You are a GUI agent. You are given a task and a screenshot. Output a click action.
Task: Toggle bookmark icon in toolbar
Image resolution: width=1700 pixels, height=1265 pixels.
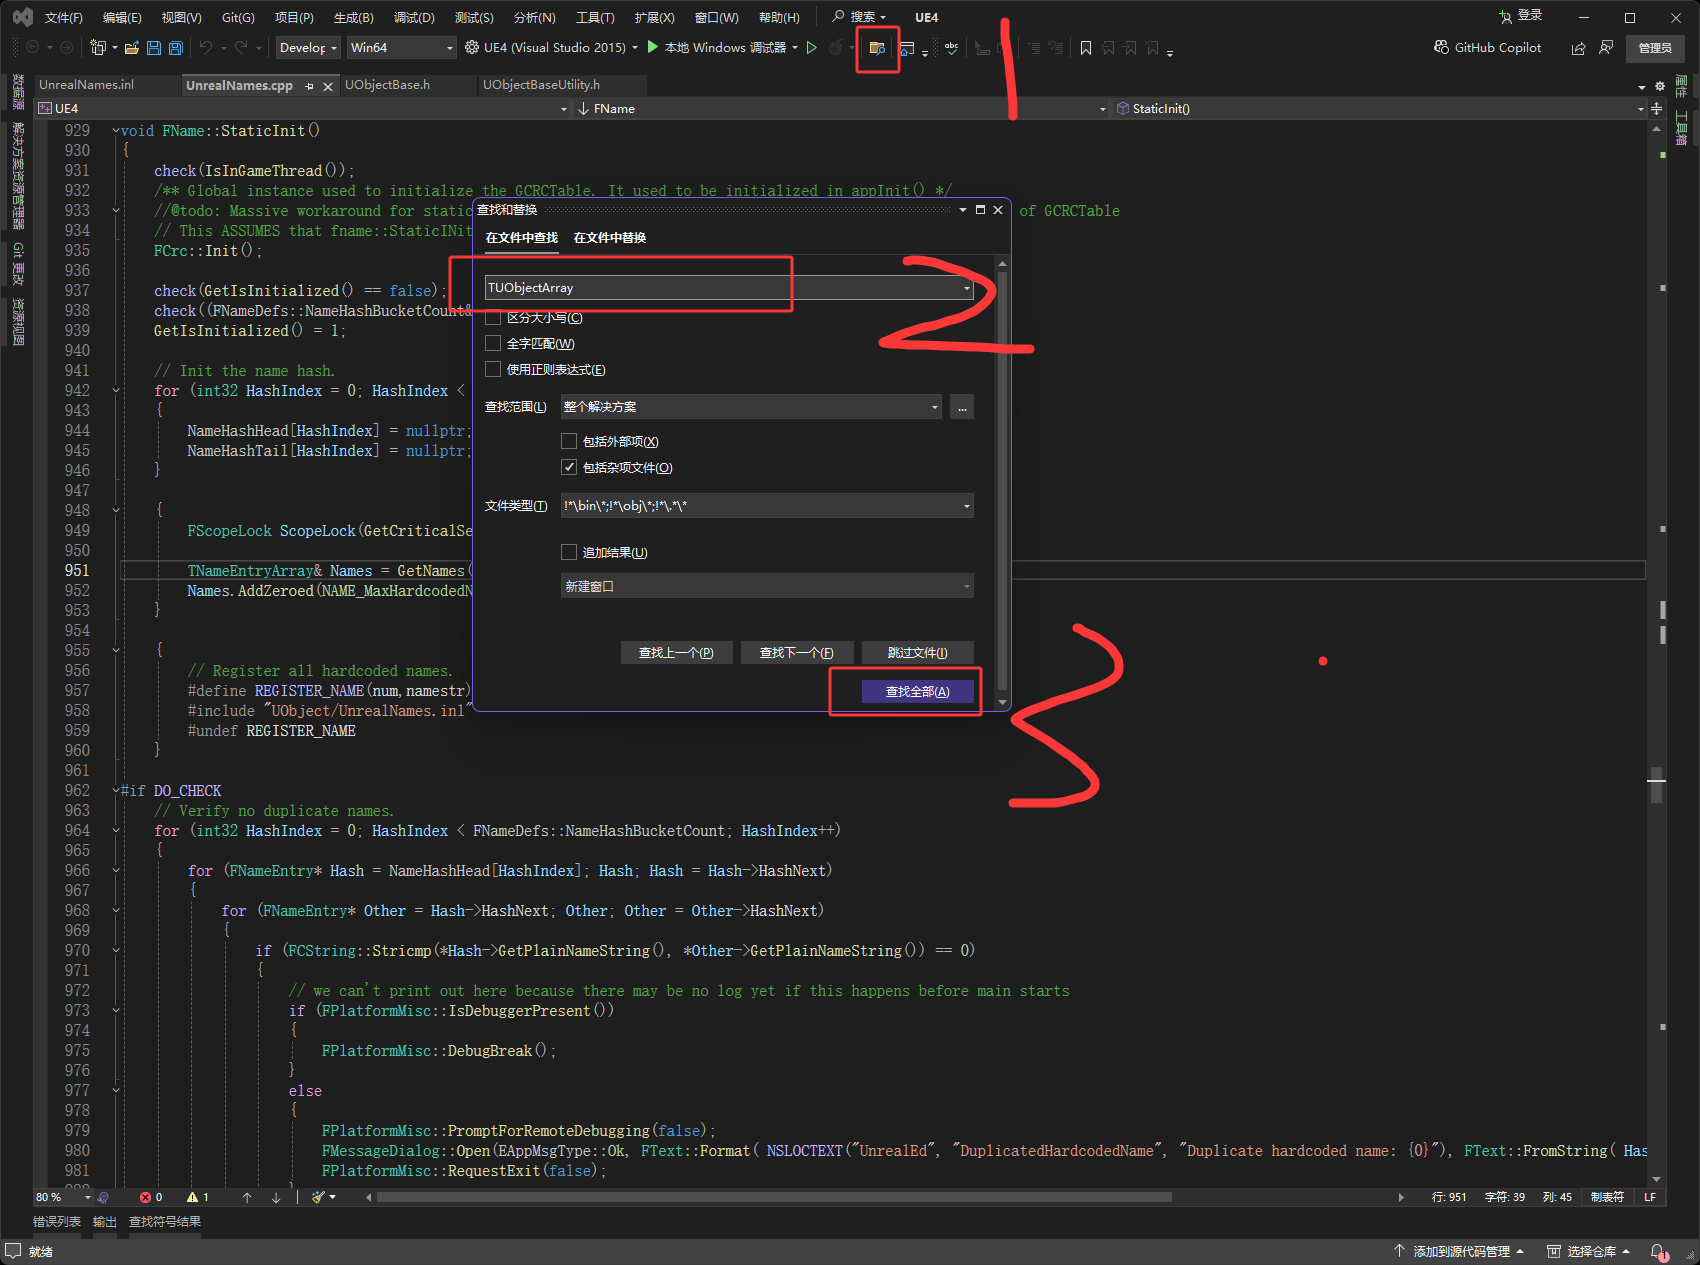(x=1086, y=48)
